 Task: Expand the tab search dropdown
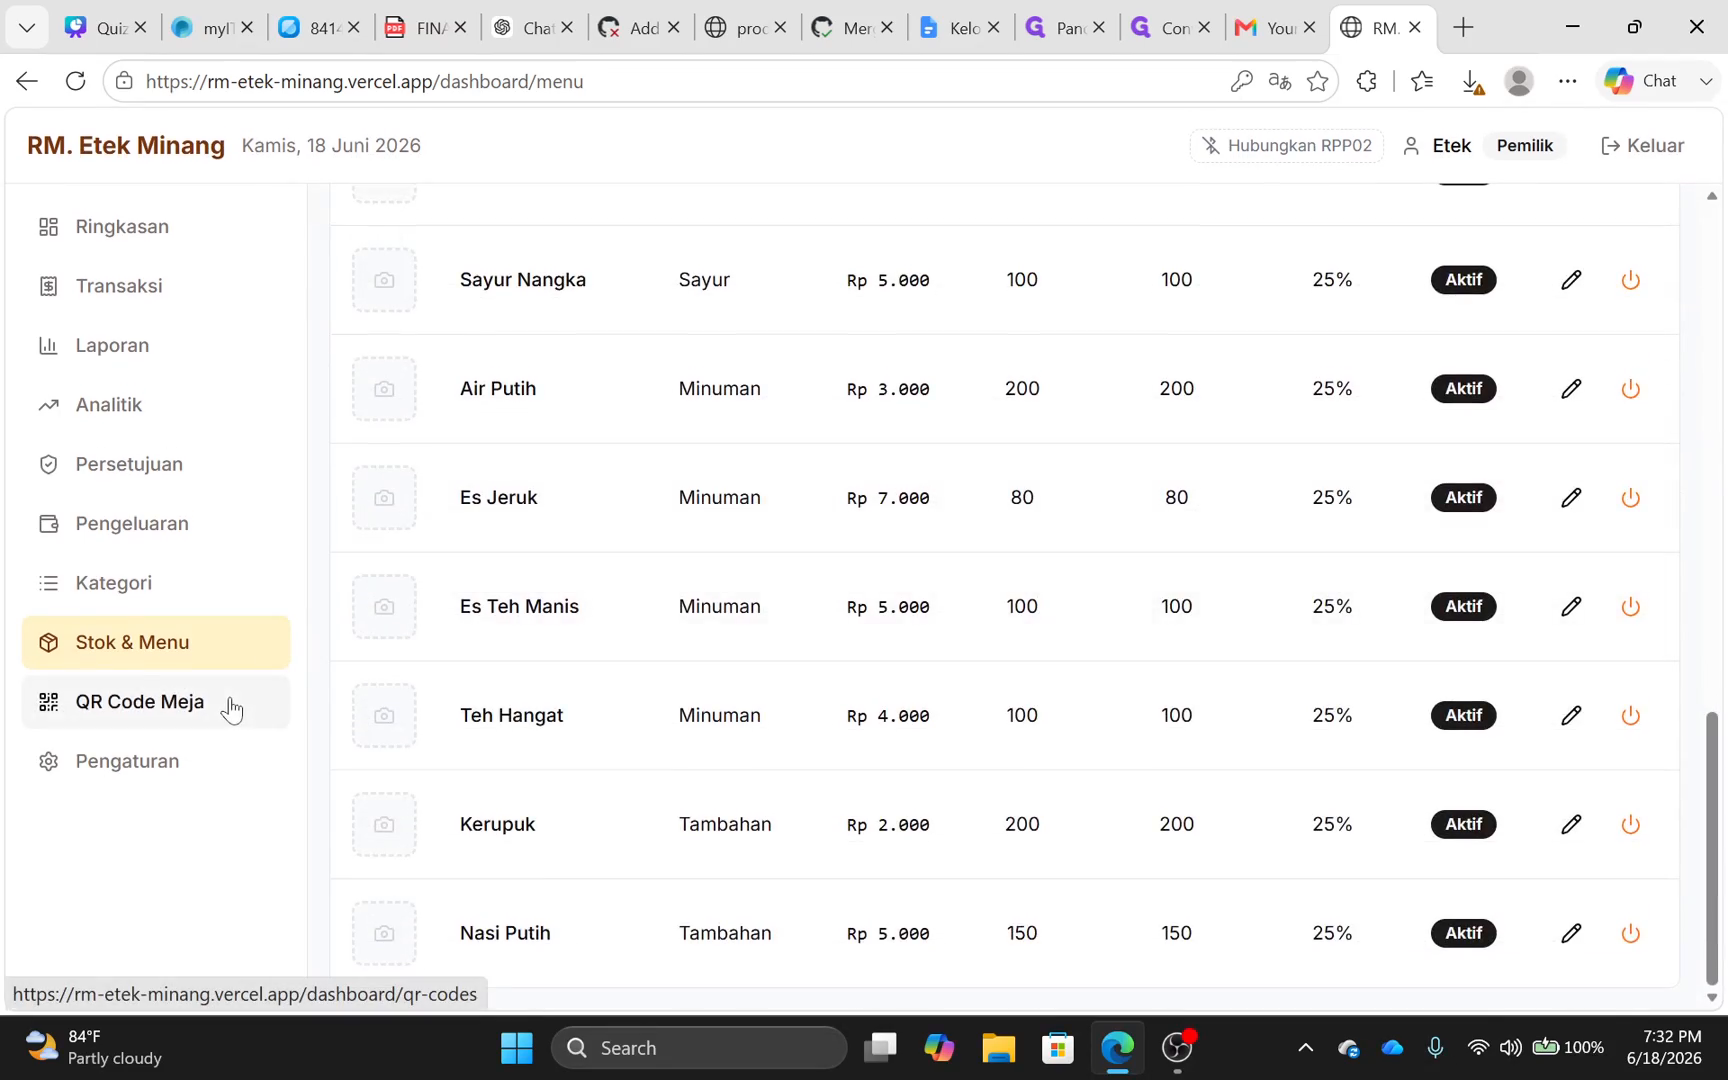(x=27, y=28)
